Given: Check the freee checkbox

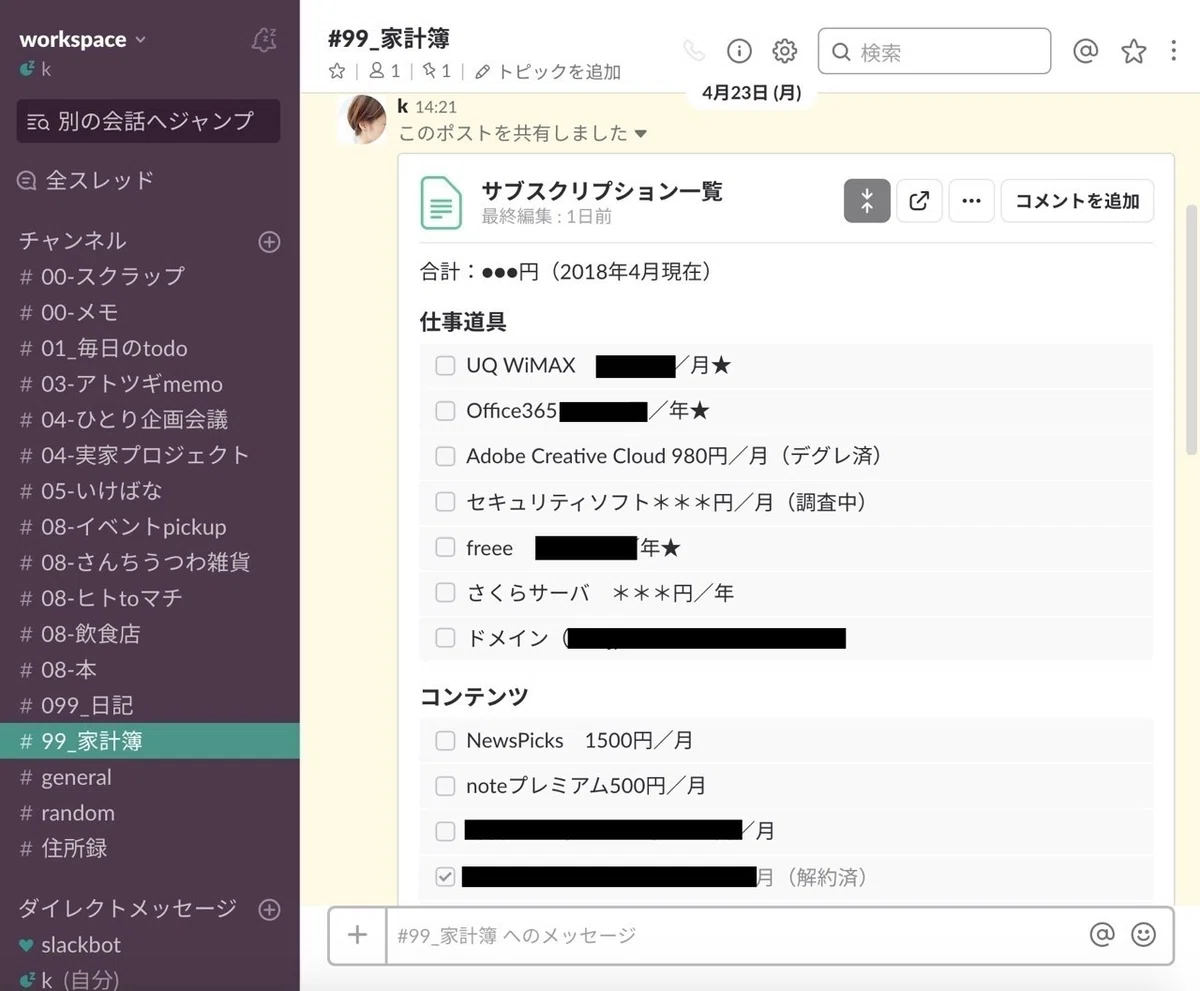Looking at the screenshot, I should [x=445, y=548].
